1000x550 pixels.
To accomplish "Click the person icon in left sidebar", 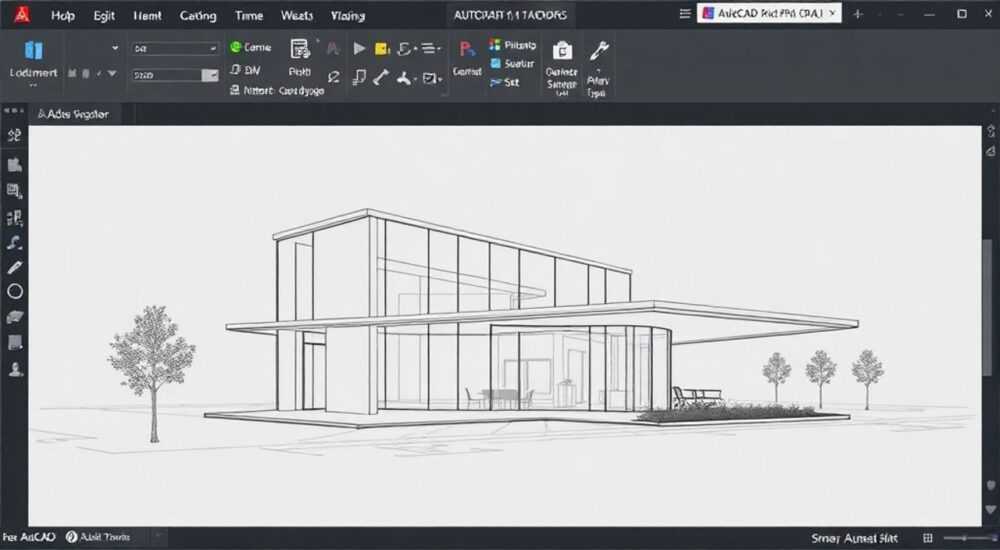I will [15, 369].
